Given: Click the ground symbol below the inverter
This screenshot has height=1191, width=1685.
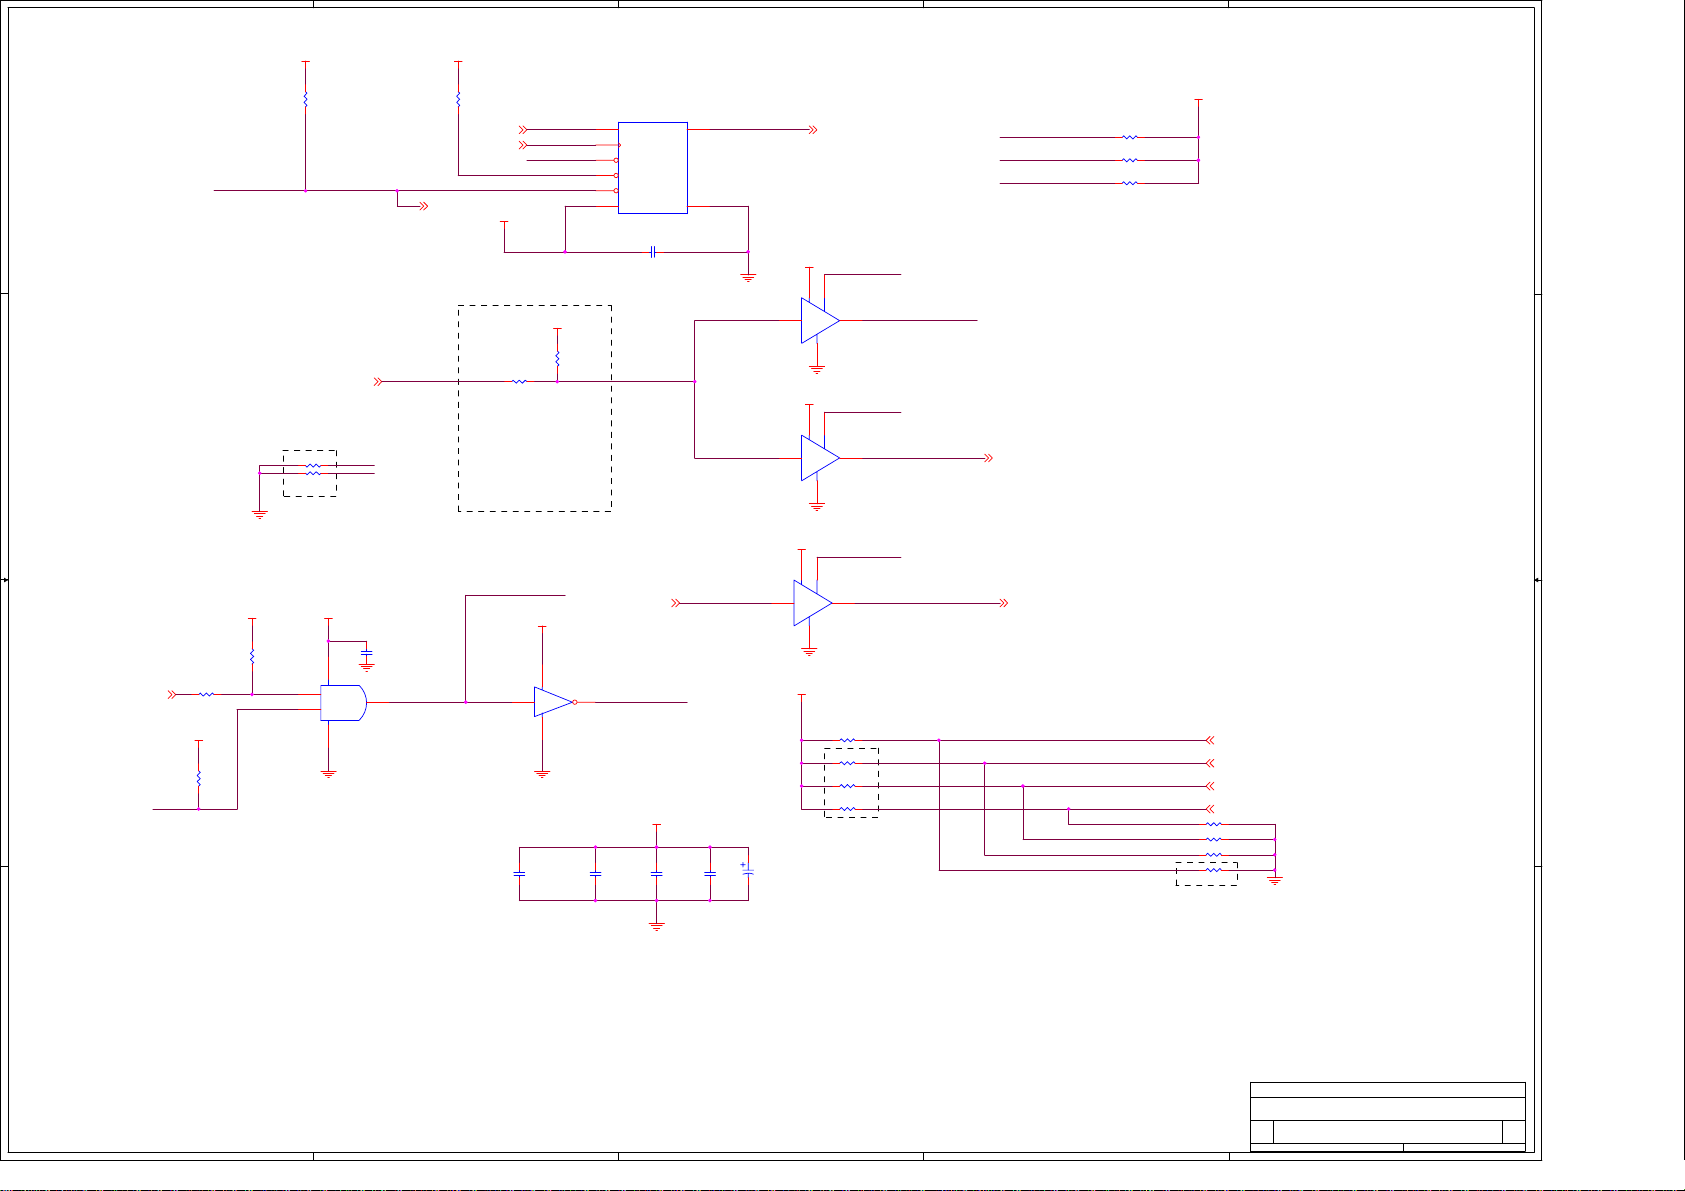Looking at the screenshot, I should [542, 773].
